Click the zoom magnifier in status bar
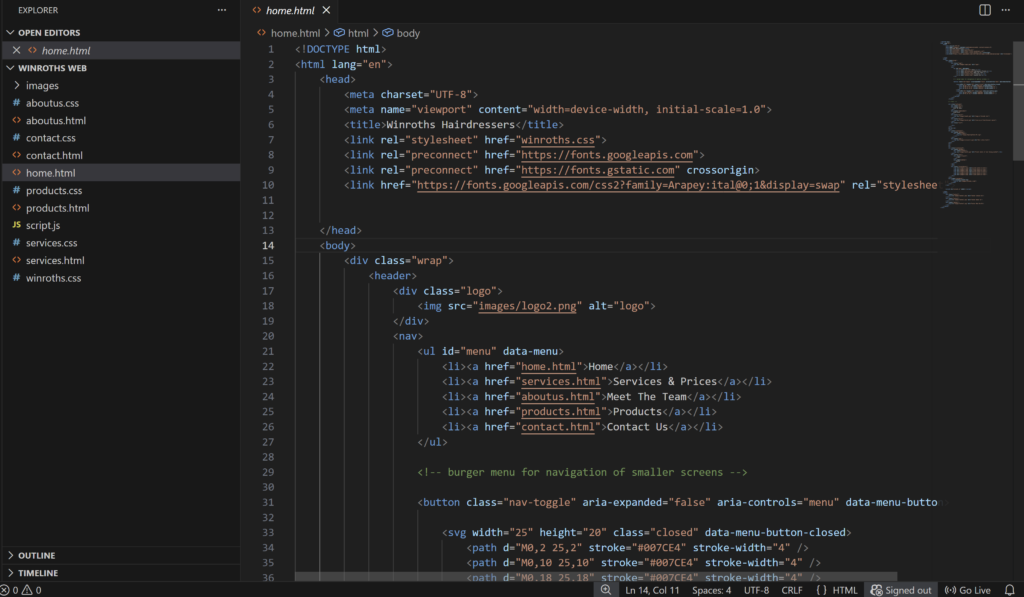This screenshot has height=597, width=1024. (606, 590)
